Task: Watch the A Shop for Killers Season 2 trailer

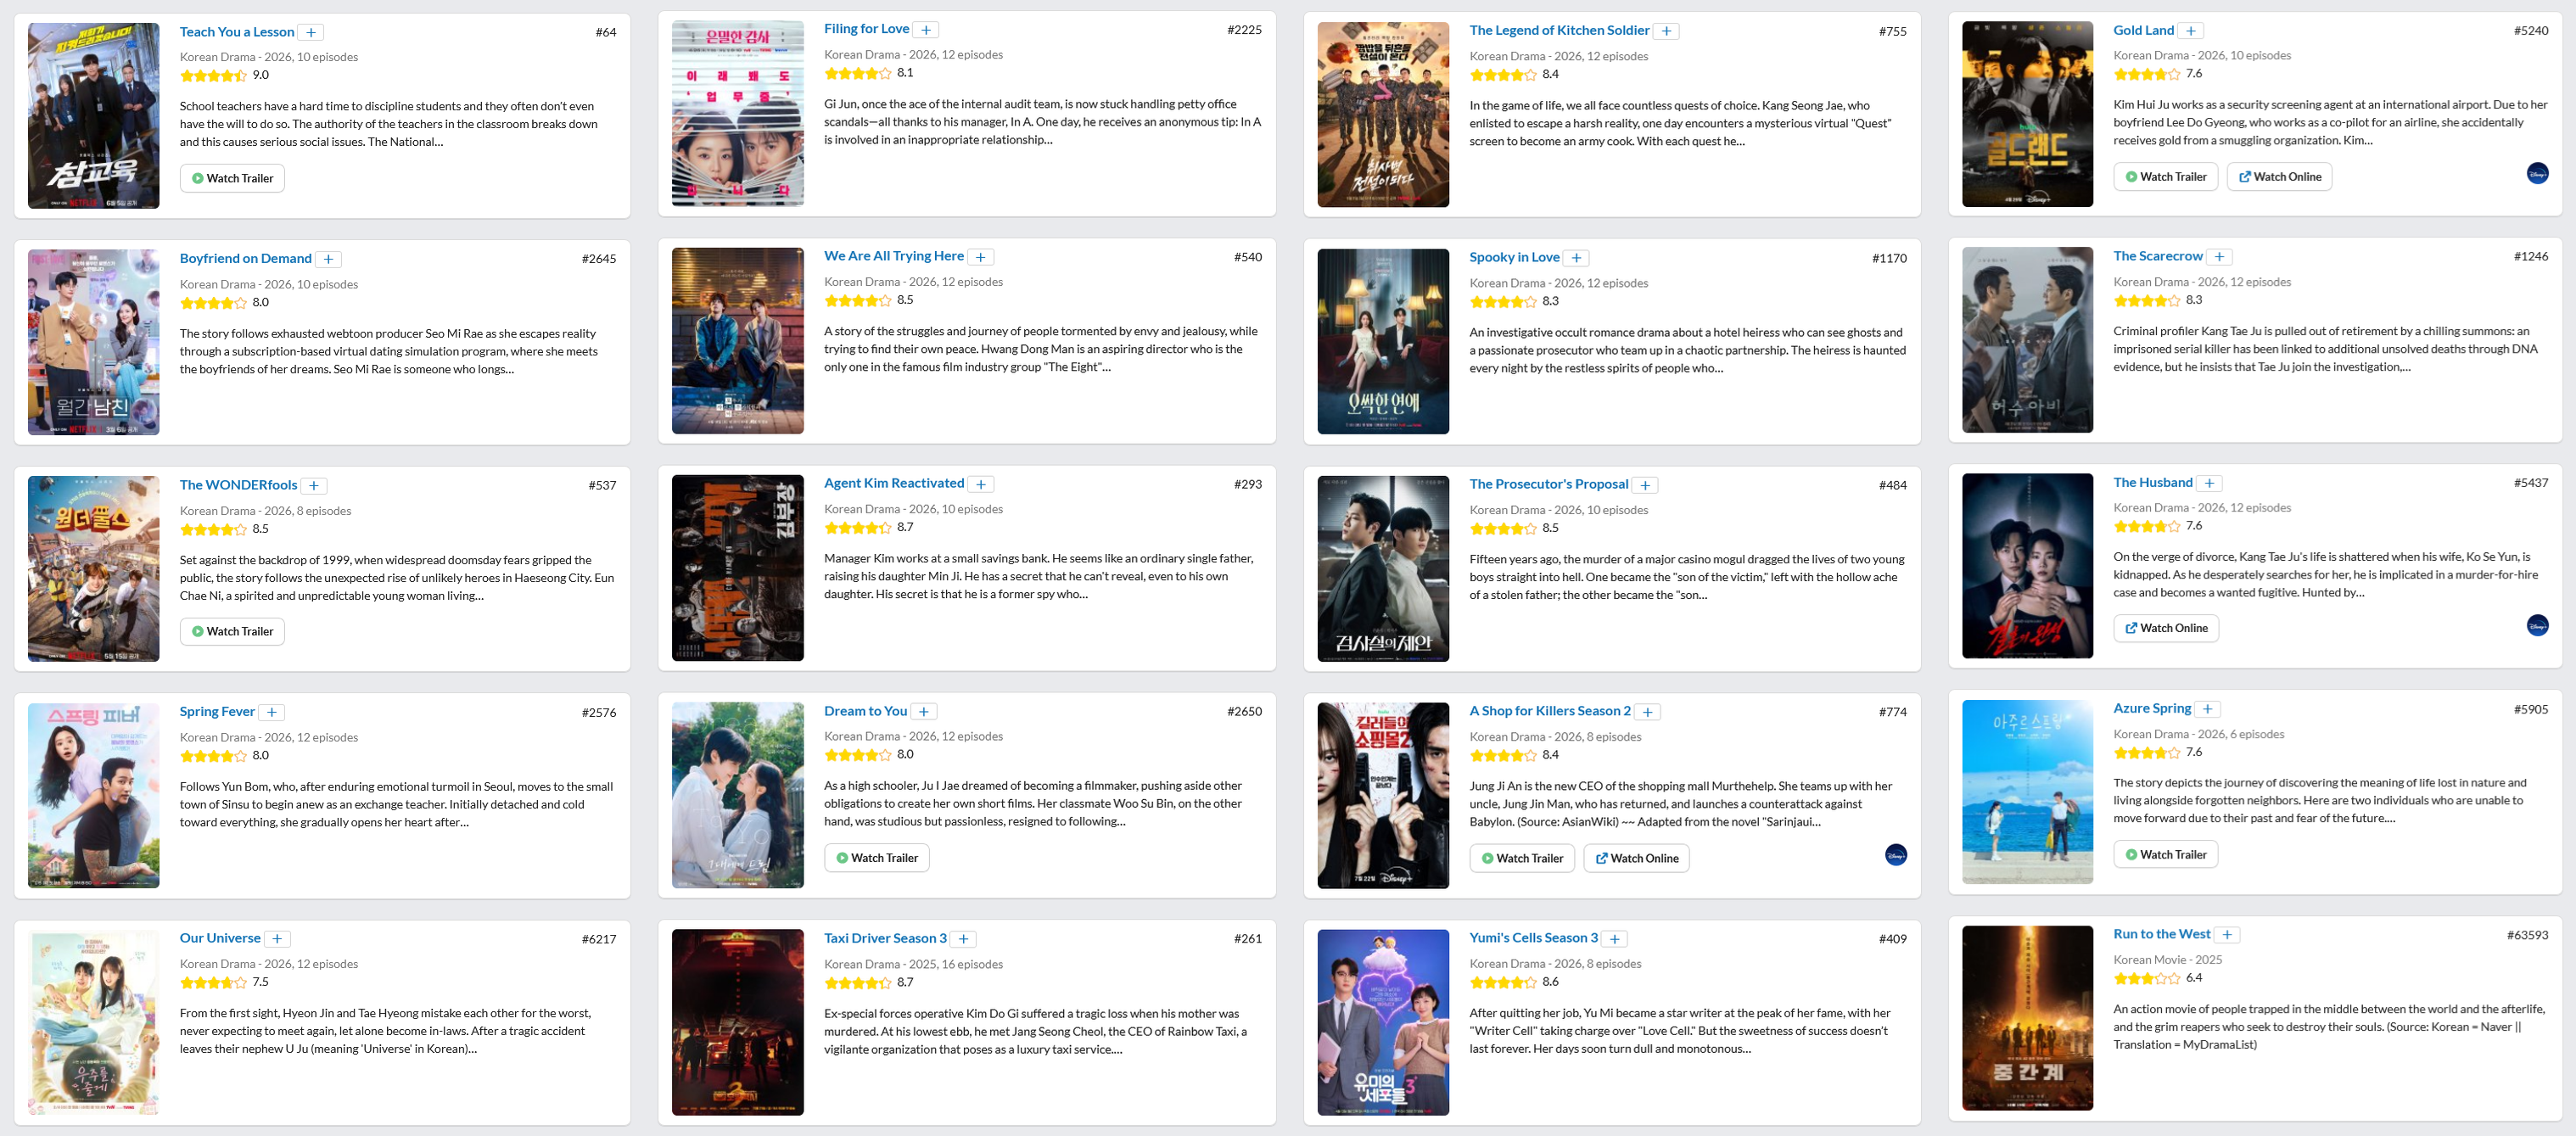Action: pyautogui.click(x=1523, y=859)
